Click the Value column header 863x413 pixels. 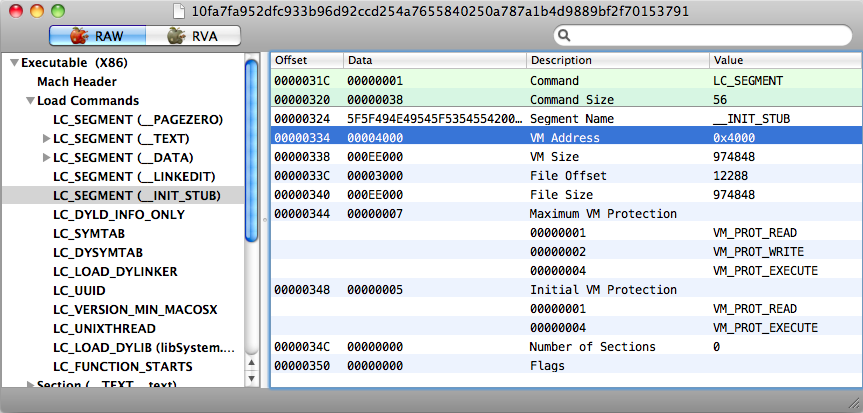pos(780,60)
